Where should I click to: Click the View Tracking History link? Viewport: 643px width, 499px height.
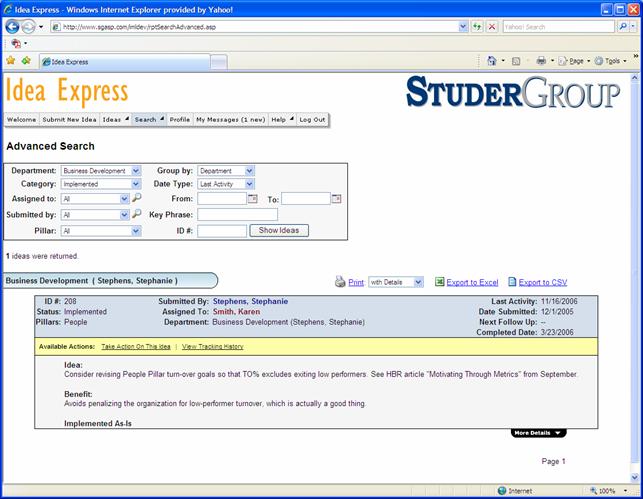212,346
